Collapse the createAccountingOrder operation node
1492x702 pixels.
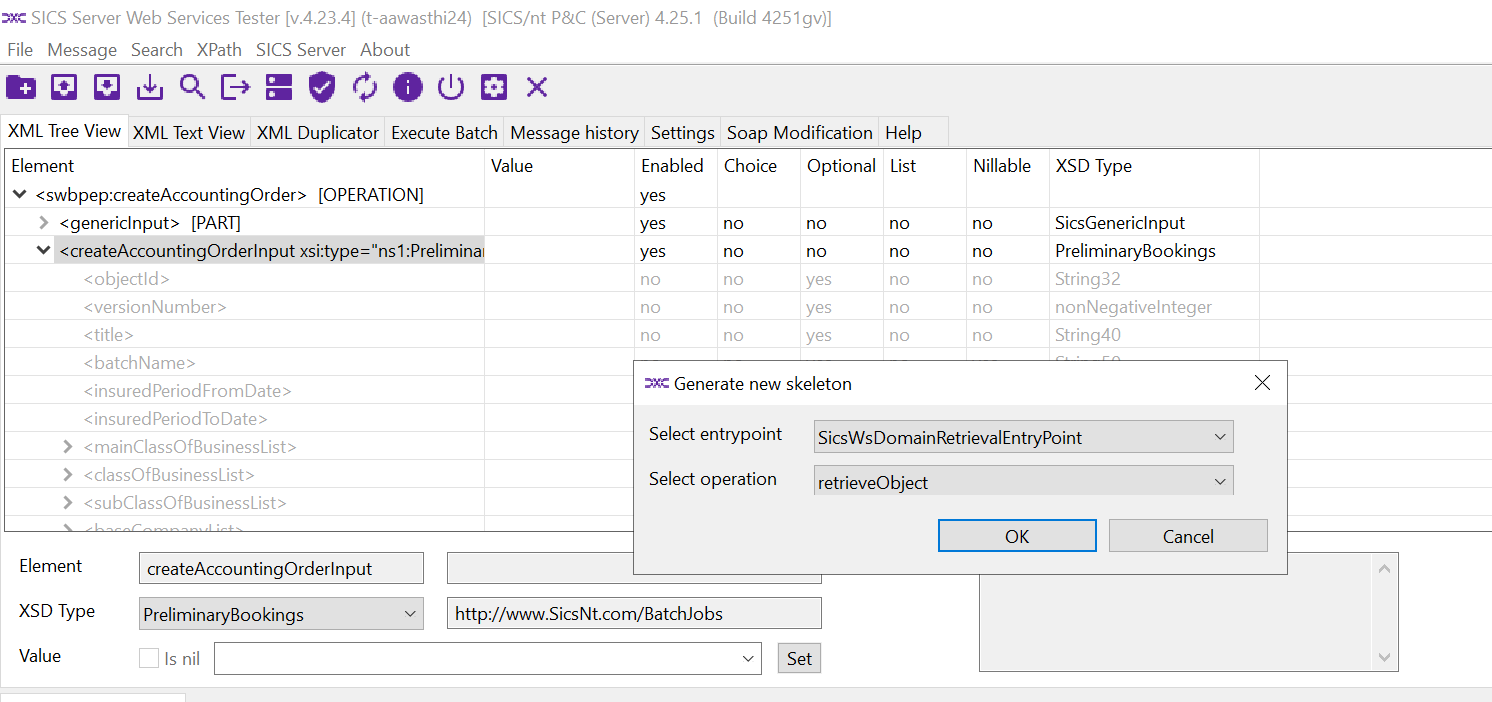pyautogui.click(x=20, y=195)
